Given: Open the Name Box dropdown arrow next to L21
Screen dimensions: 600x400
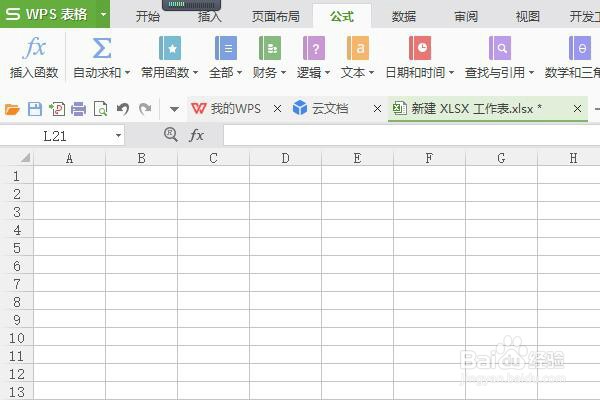Looking at the screenshot, I should [x=118, y=136].
